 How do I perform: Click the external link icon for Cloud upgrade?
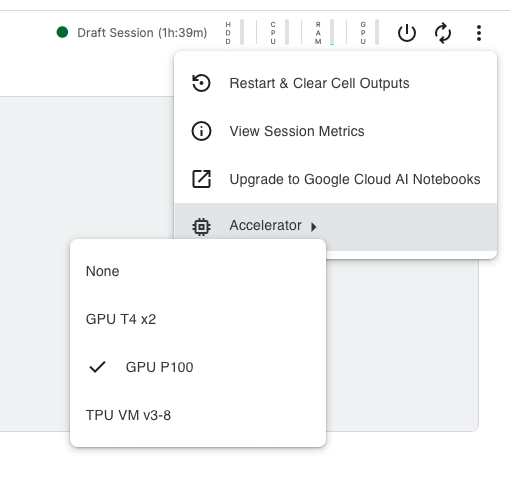pos(201,179)
